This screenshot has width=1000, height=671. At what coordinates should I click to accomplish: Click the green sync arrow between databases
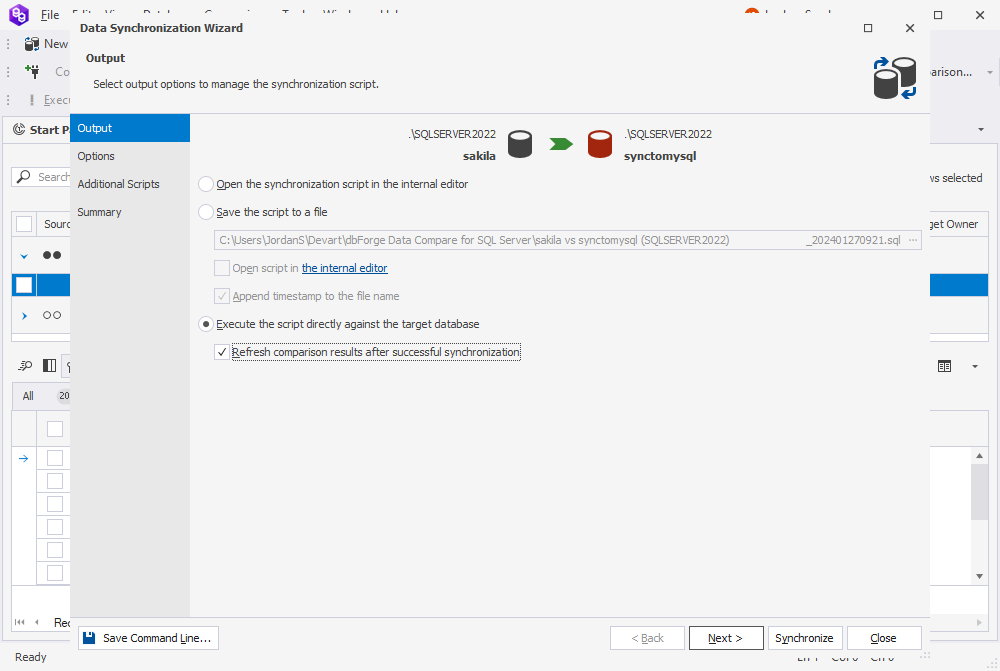[x=560, y=143]
